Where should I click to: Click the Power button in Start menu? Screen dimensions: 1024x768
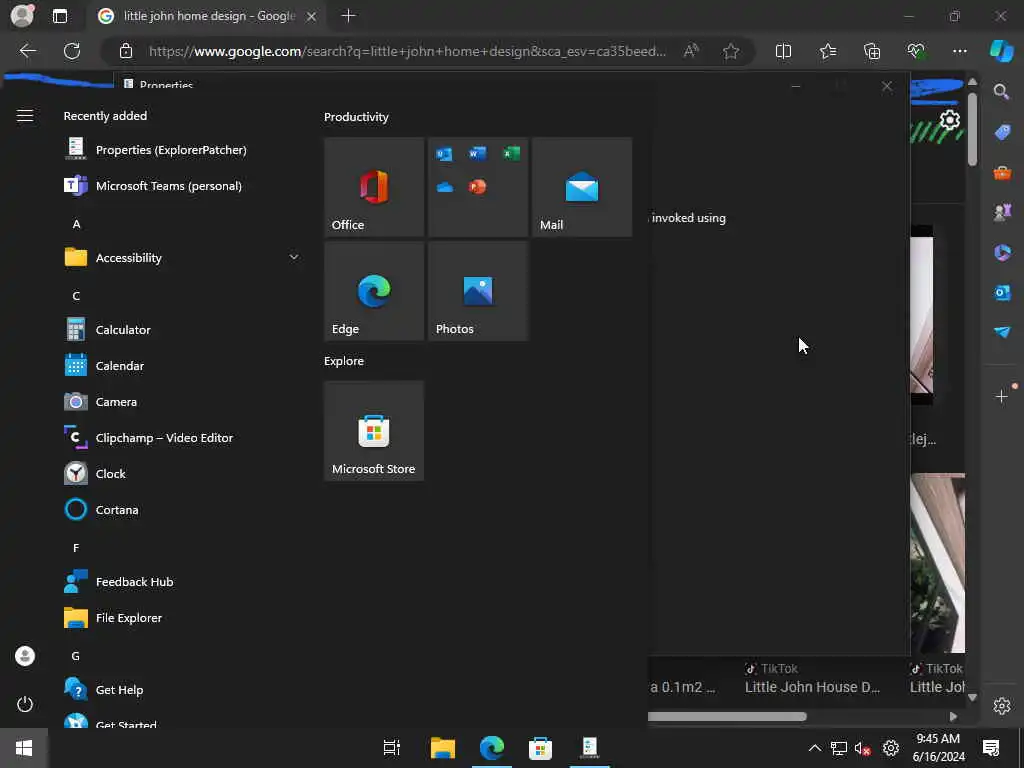tap(25, 704)
